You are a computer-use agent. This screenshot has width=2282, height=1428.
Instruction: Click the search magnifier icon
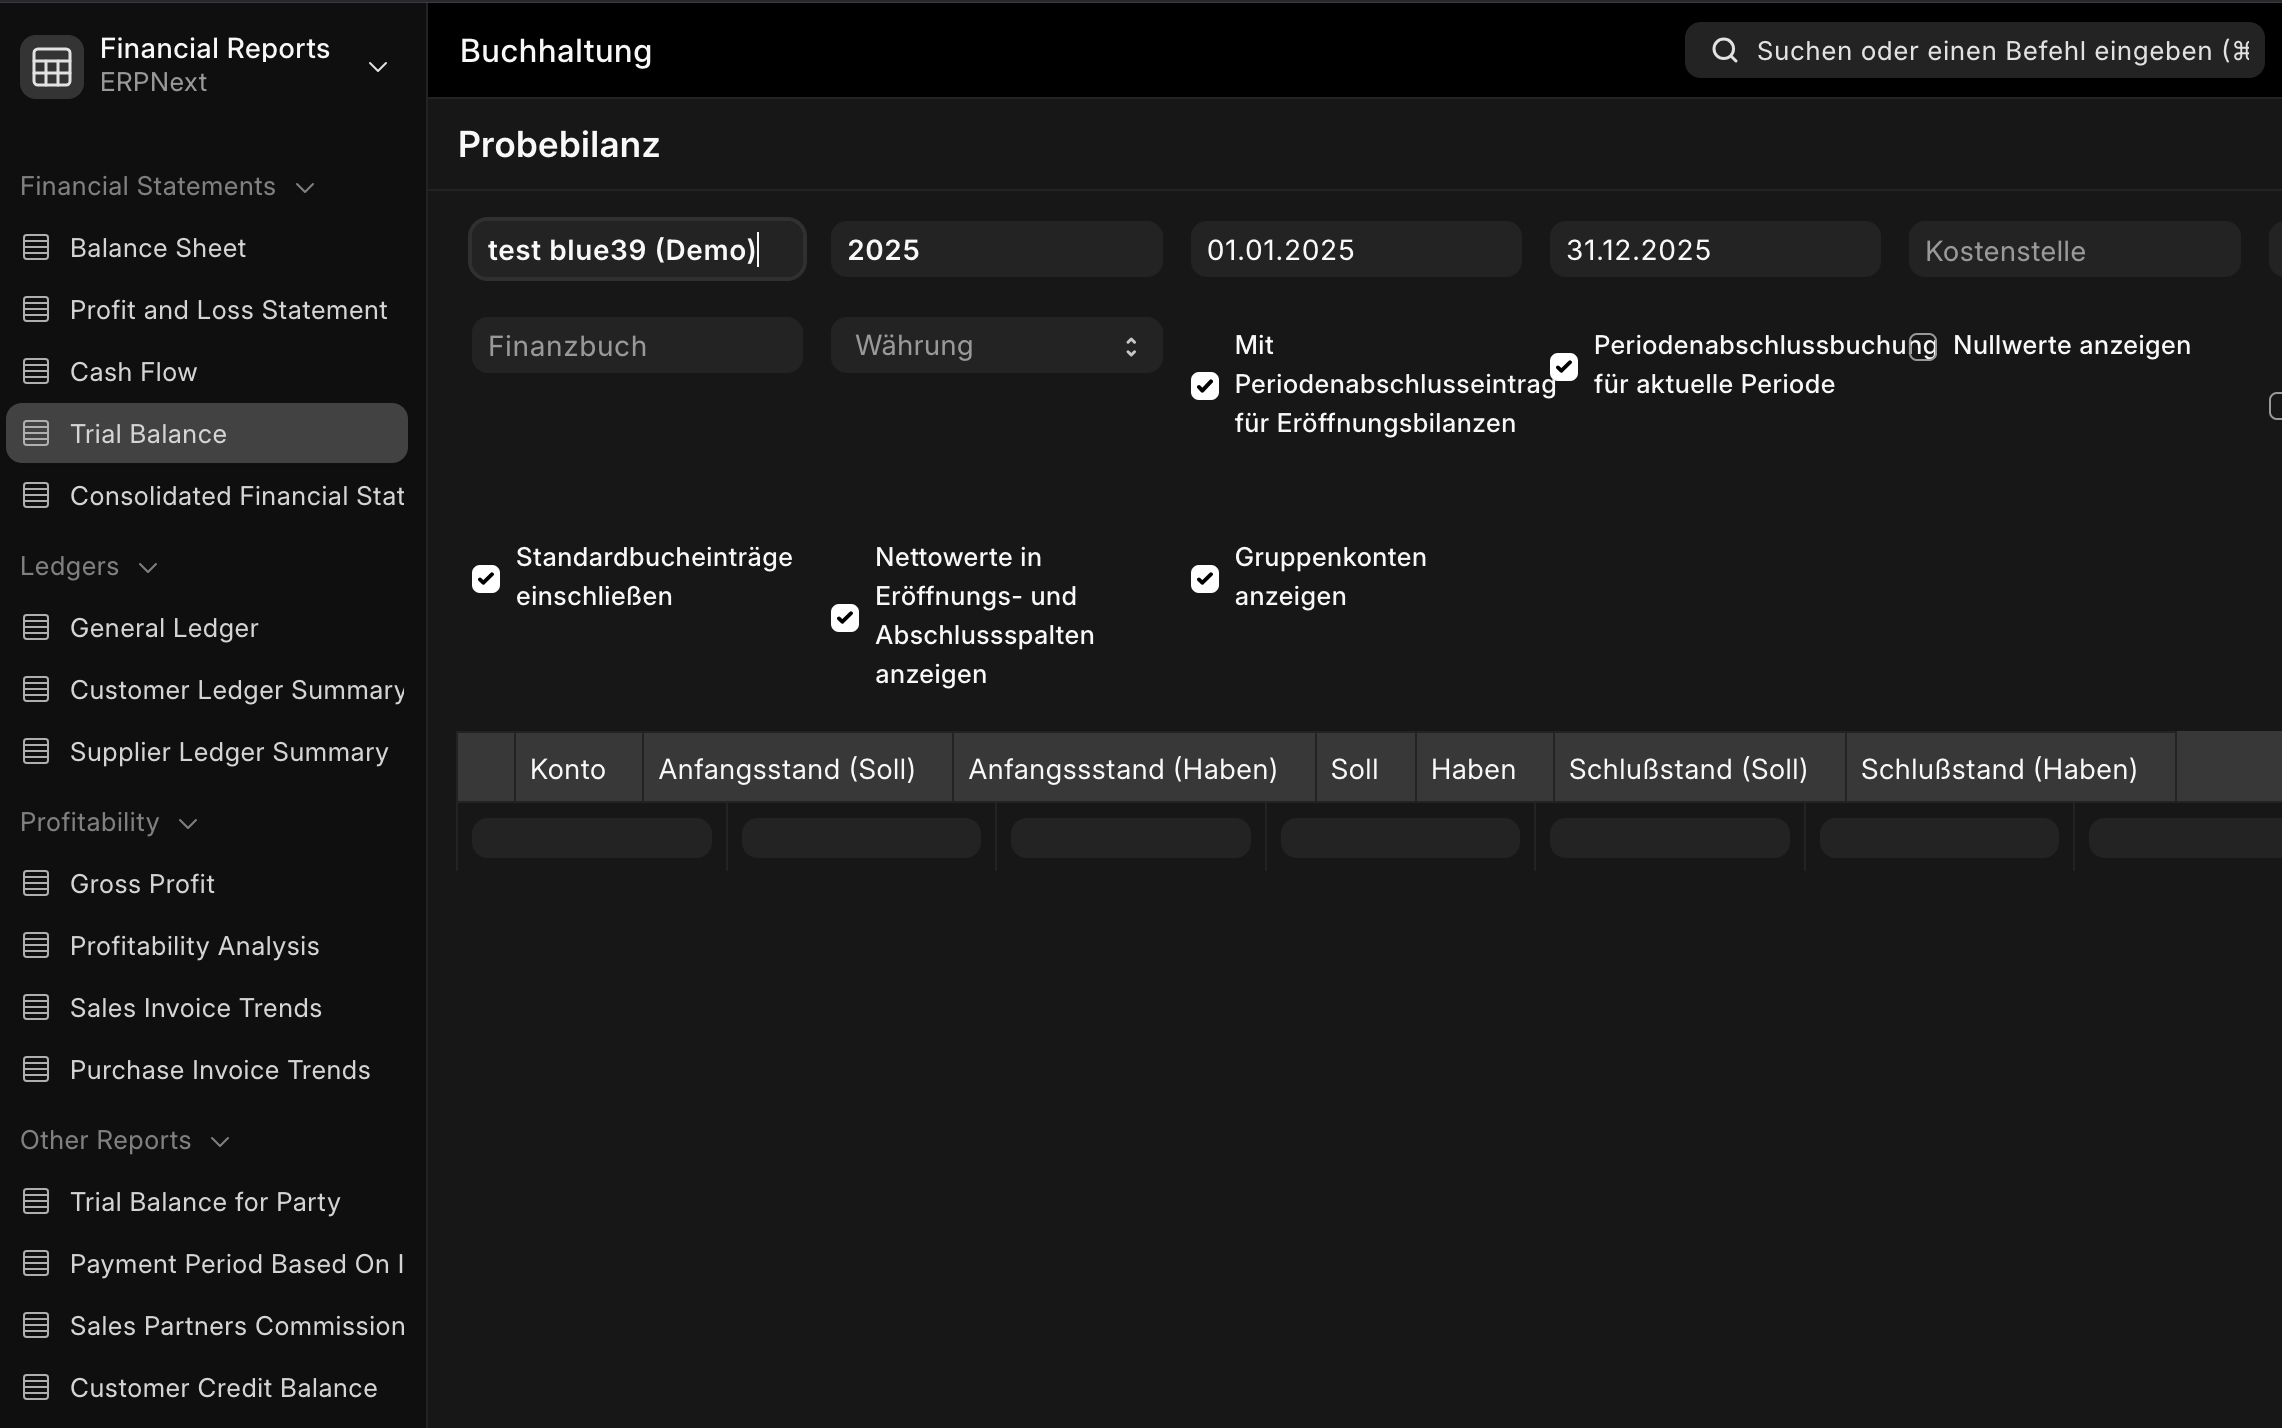click(x=1724, y=51)
